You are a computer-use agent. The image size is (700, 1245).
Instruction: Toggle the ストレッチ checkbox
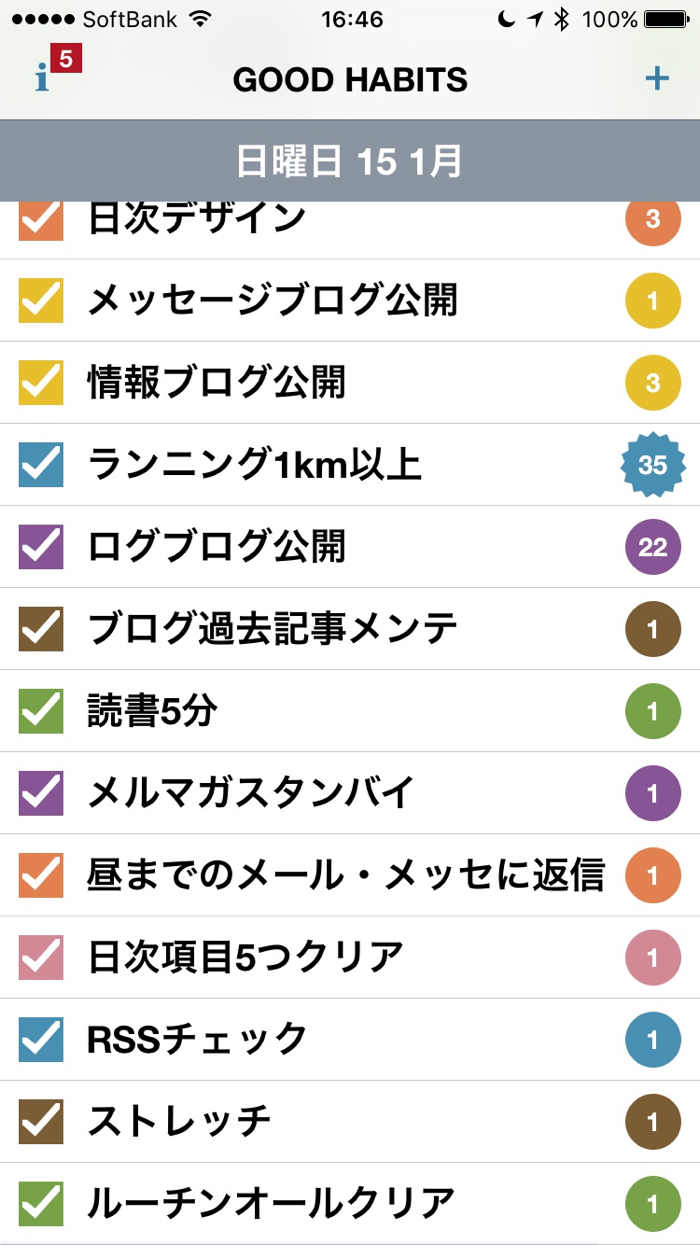[x=41, y=1121]
